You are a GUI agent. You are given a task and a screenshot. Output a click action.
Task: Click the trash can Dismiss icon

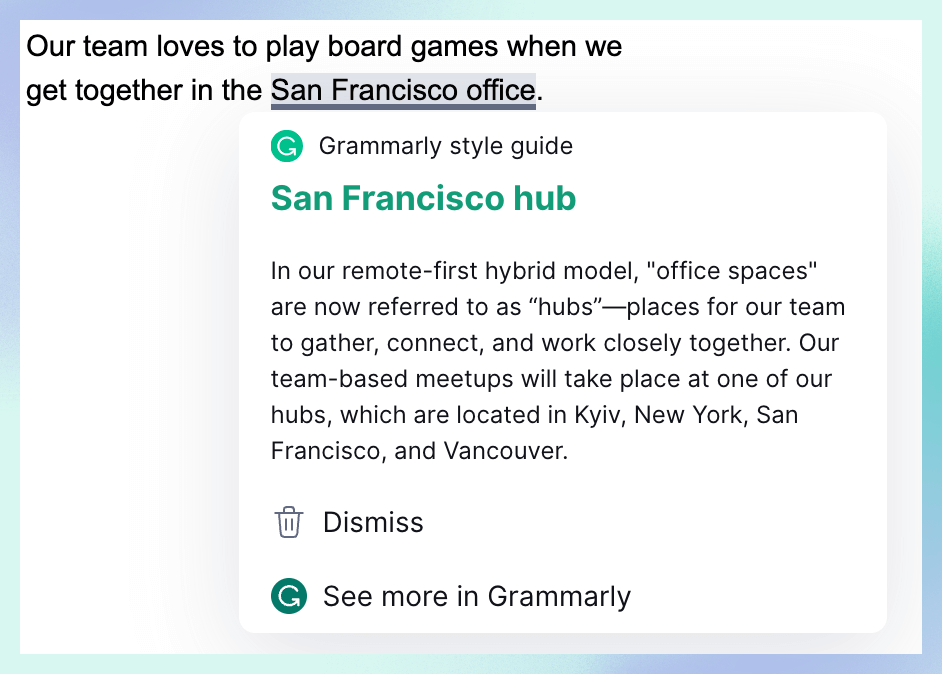click(x=288, y=522)
